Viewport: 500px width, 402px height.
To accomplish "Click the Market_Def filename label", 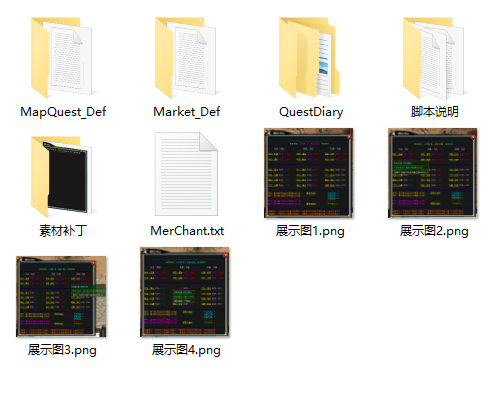I will [x=187, y=112].
